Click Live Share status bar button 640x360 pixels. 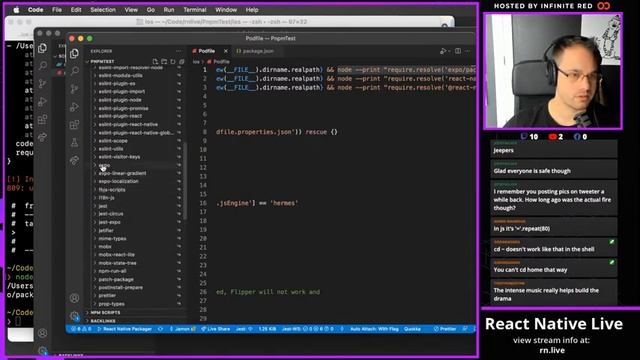pos(215,329)
